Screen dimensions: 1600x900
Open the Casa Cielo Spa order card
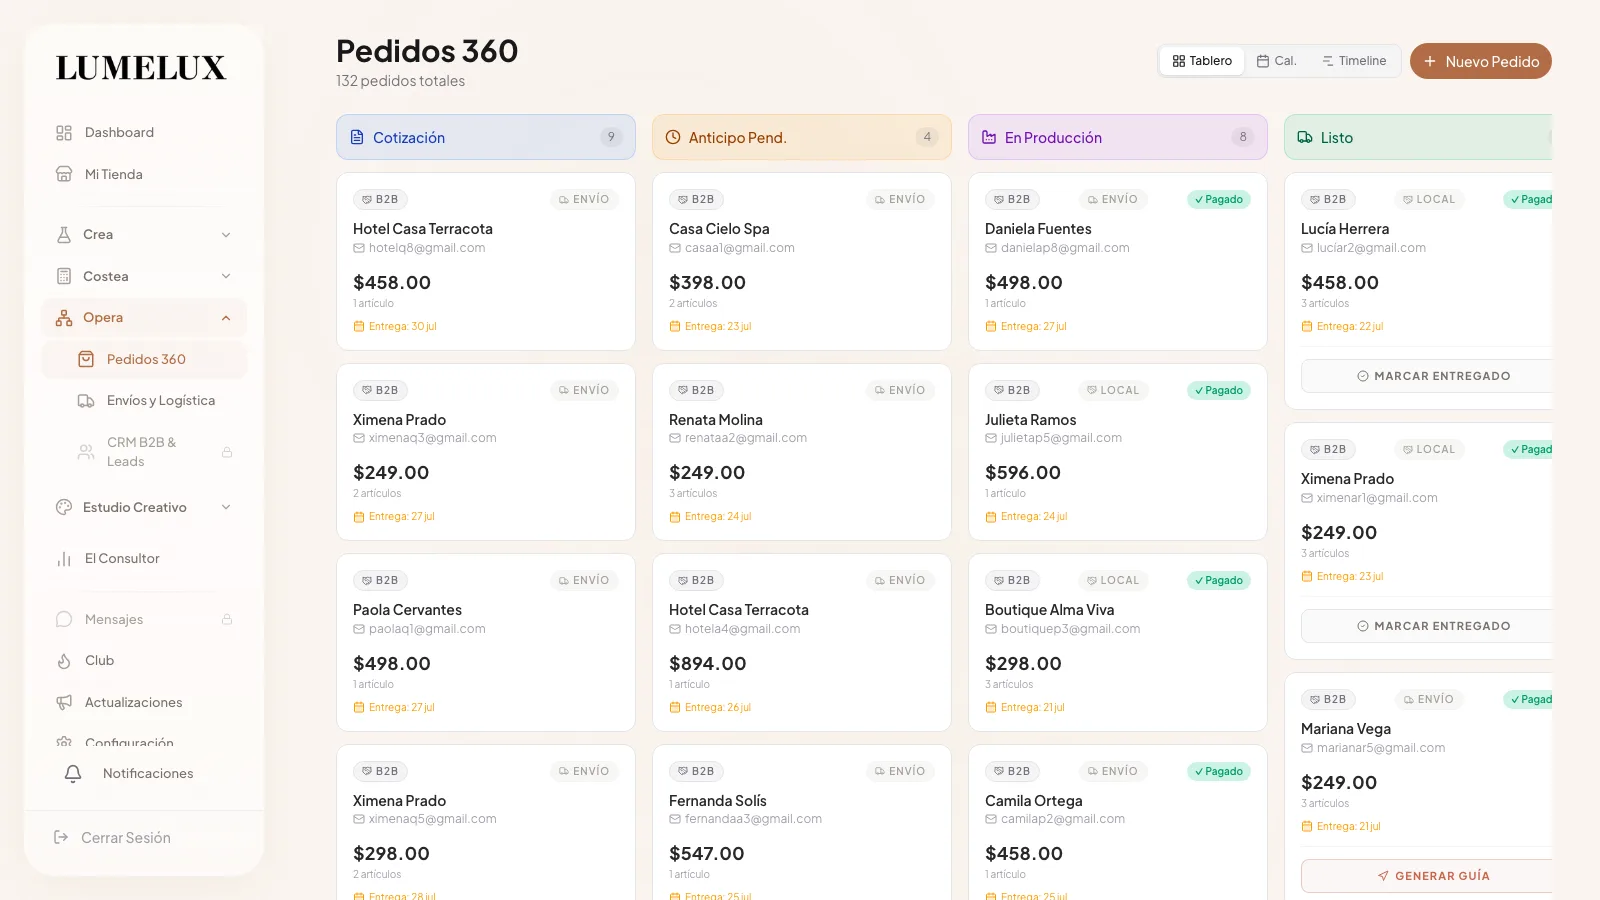[802, 262]
